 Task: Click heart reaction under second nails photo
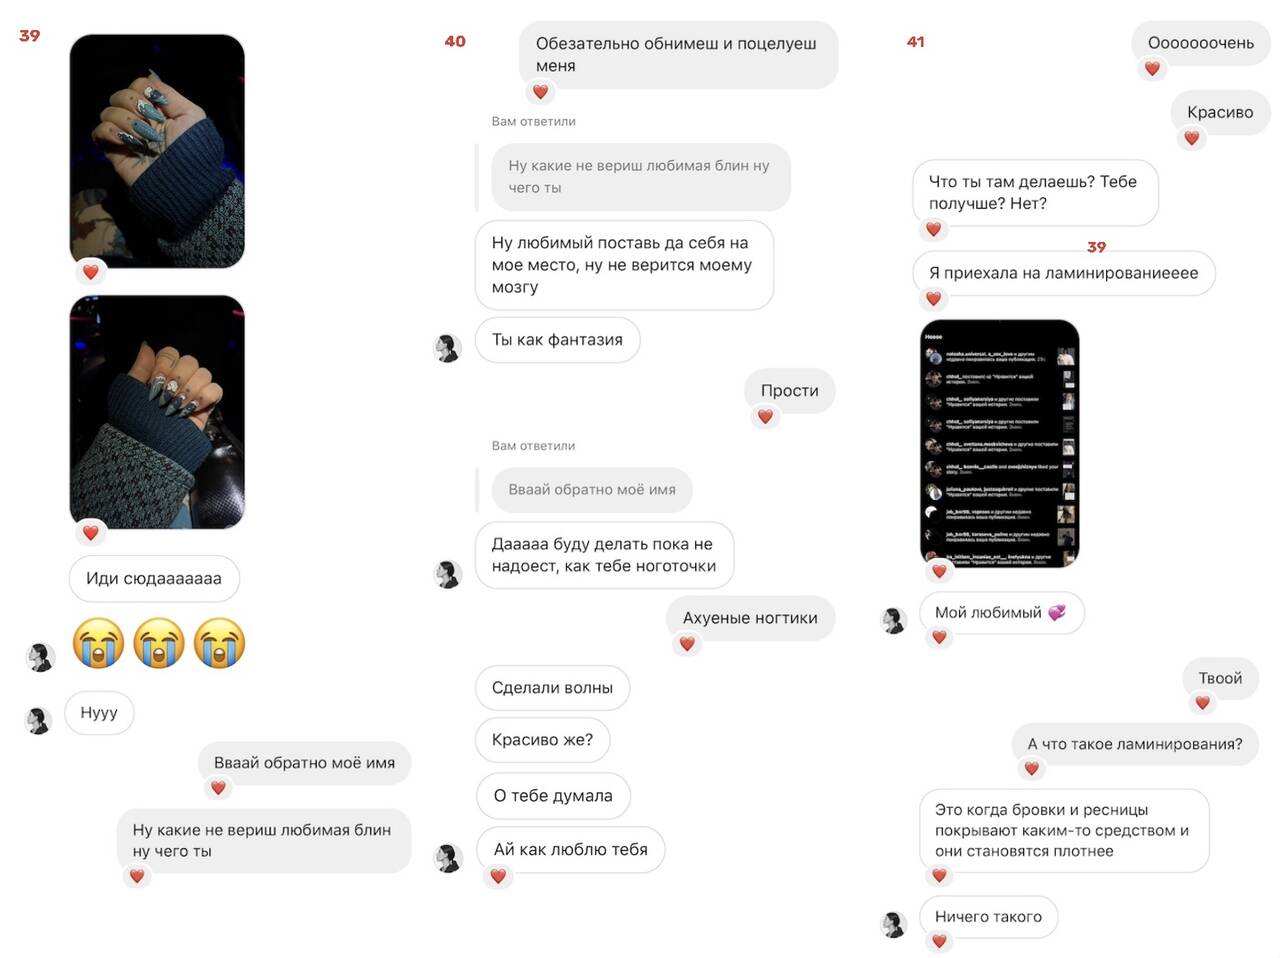[x=91, y=533]
